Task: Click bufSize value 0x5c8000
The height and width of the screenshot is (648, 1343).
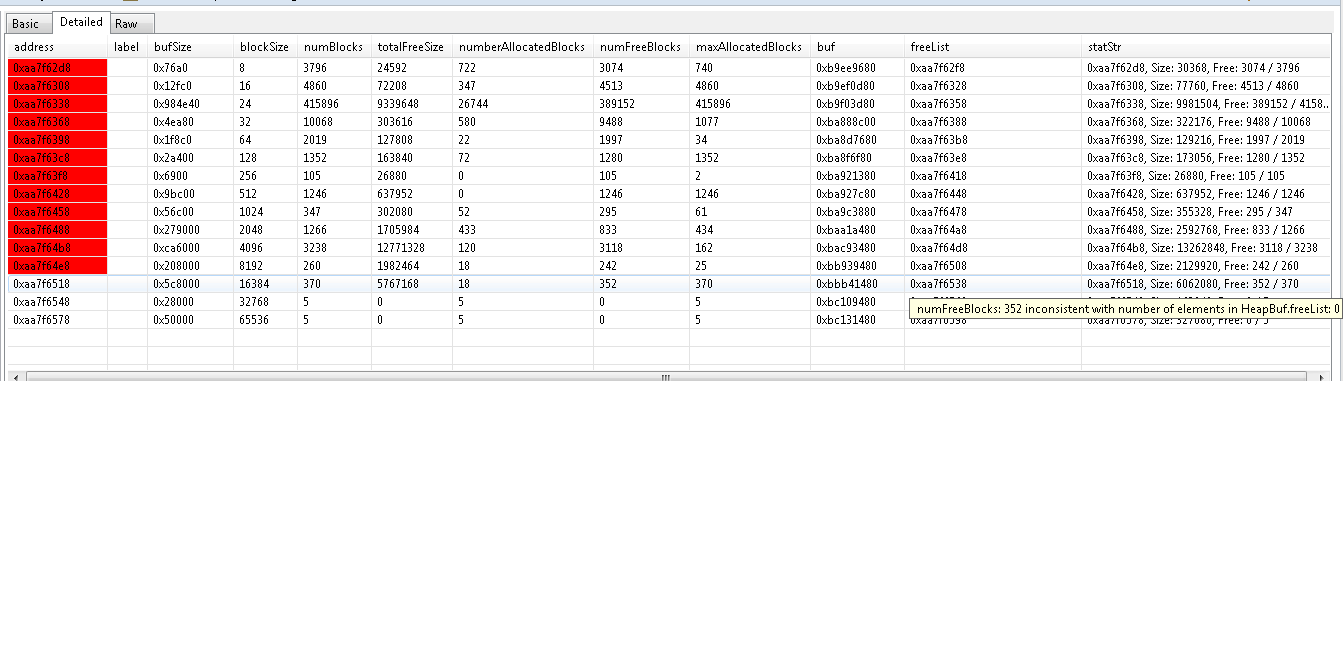Action: point(176,284)
